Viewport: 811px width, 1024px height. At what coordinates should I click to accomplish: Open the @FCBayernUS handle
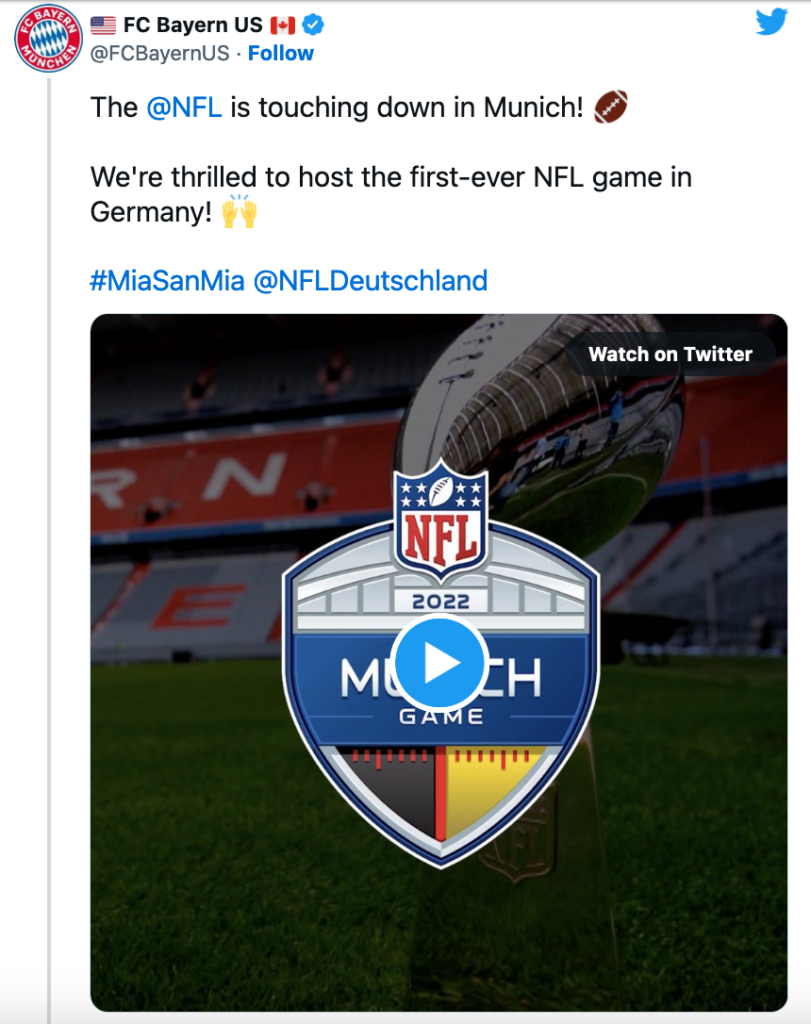160,53
